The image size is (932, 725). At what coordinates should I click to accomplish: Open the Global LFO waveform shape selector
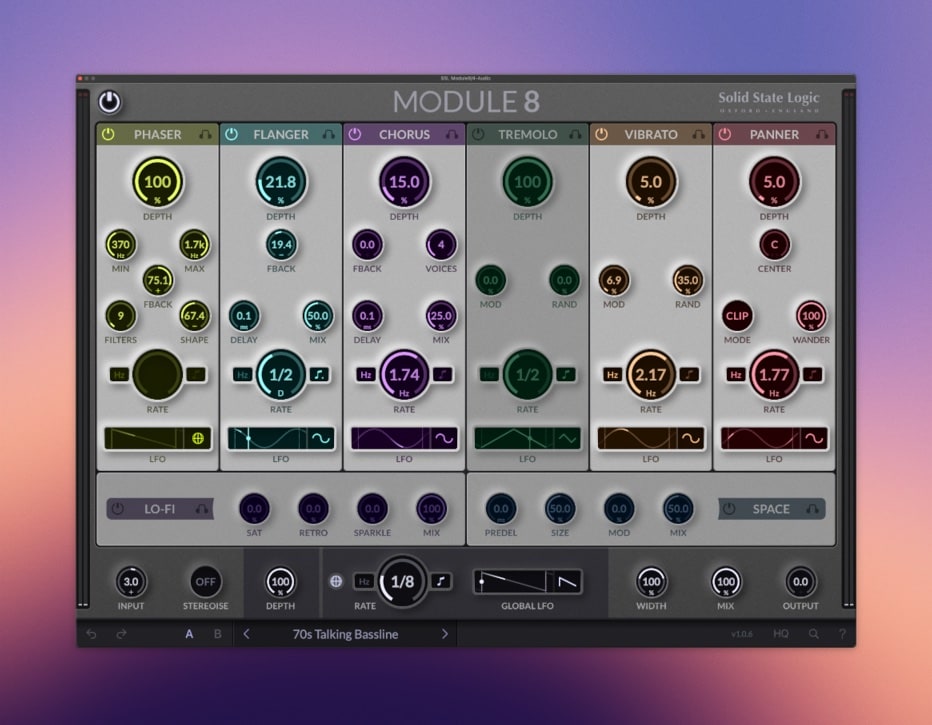(566, 580)
